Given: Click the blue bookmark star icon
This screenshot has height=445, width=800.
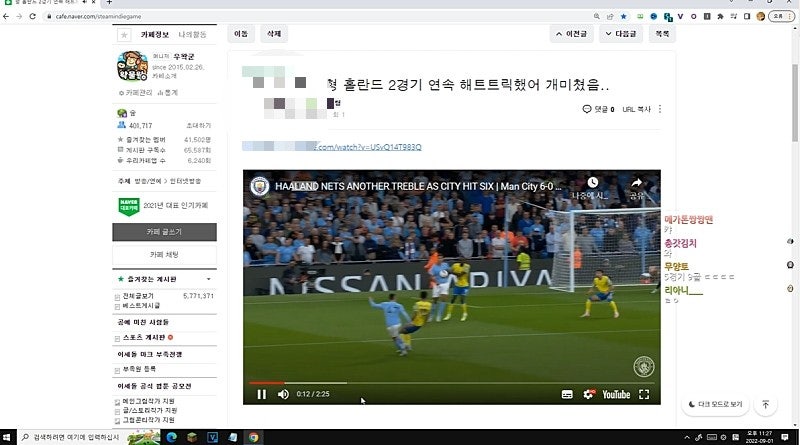Looking at the screenshot, I should click(x=623, y=16).
